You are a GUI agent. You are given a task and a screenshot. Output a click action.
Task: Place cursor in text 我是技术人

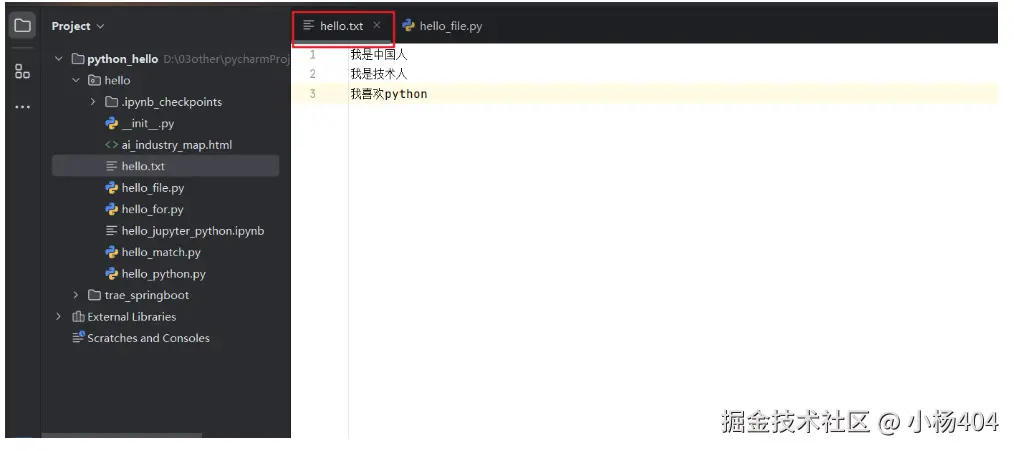pos(379,74)
